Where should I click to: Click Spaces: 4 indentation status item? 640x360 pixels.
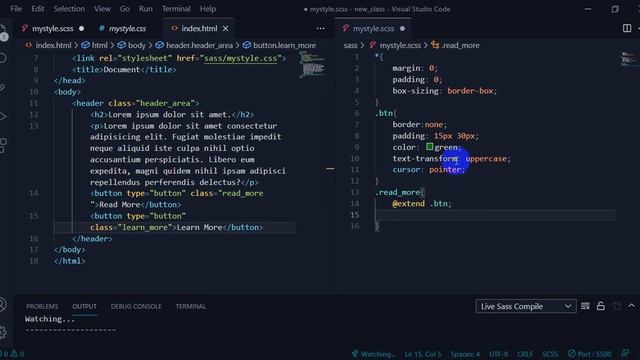[465, 354]
